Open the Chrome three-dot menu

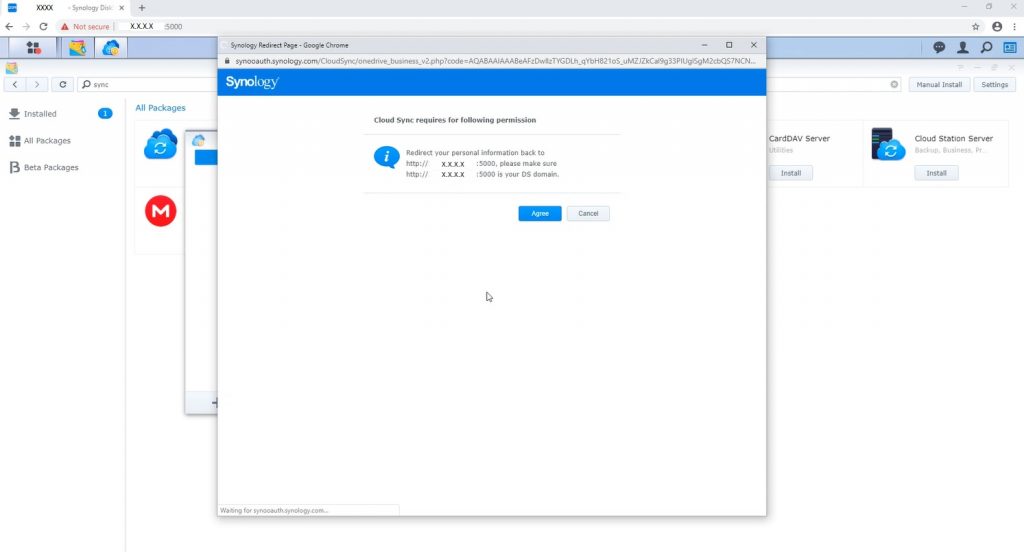point(1014,27)
